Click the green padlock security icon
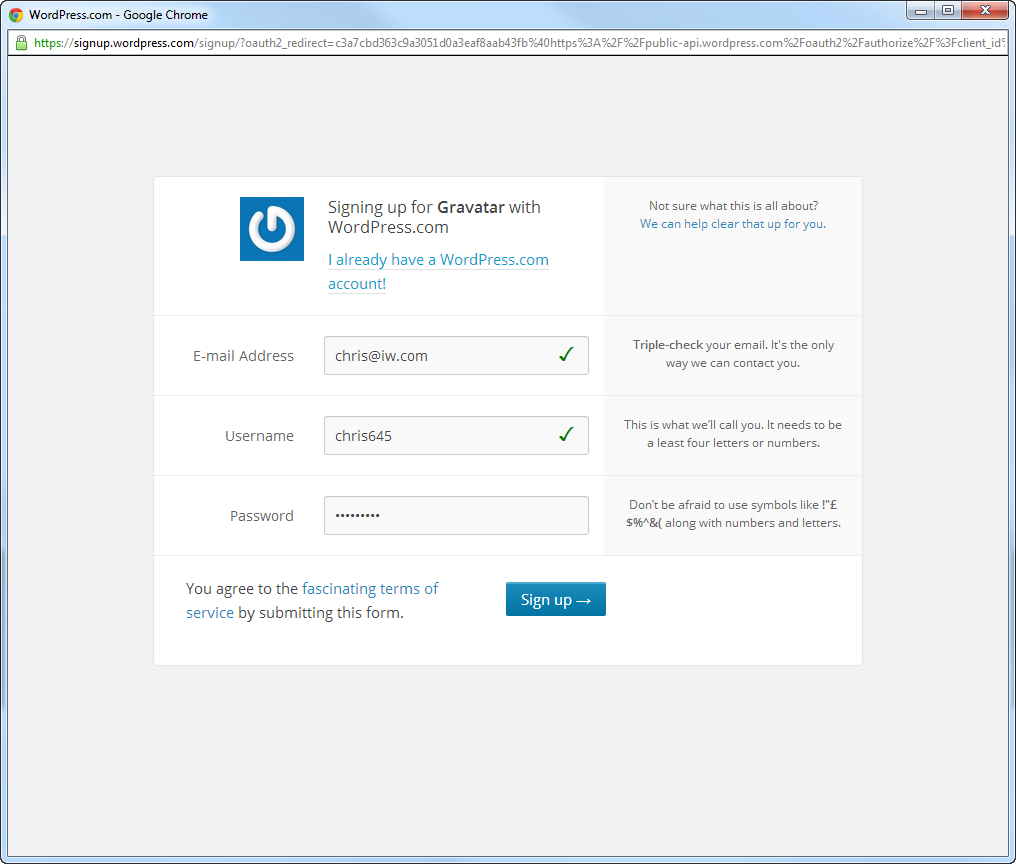1016x864 pixels. point(21,43)
